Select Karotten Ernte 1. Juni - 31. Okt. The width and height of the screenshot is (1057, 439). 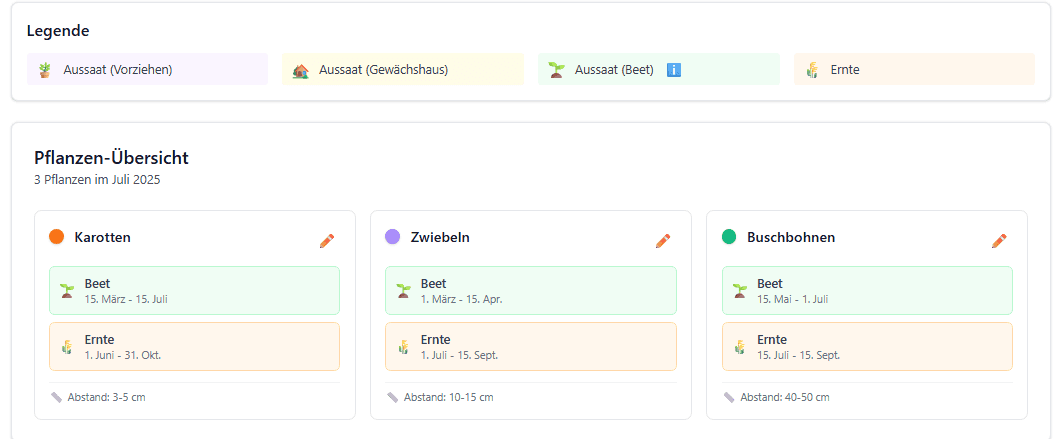[x=194, y=347]
